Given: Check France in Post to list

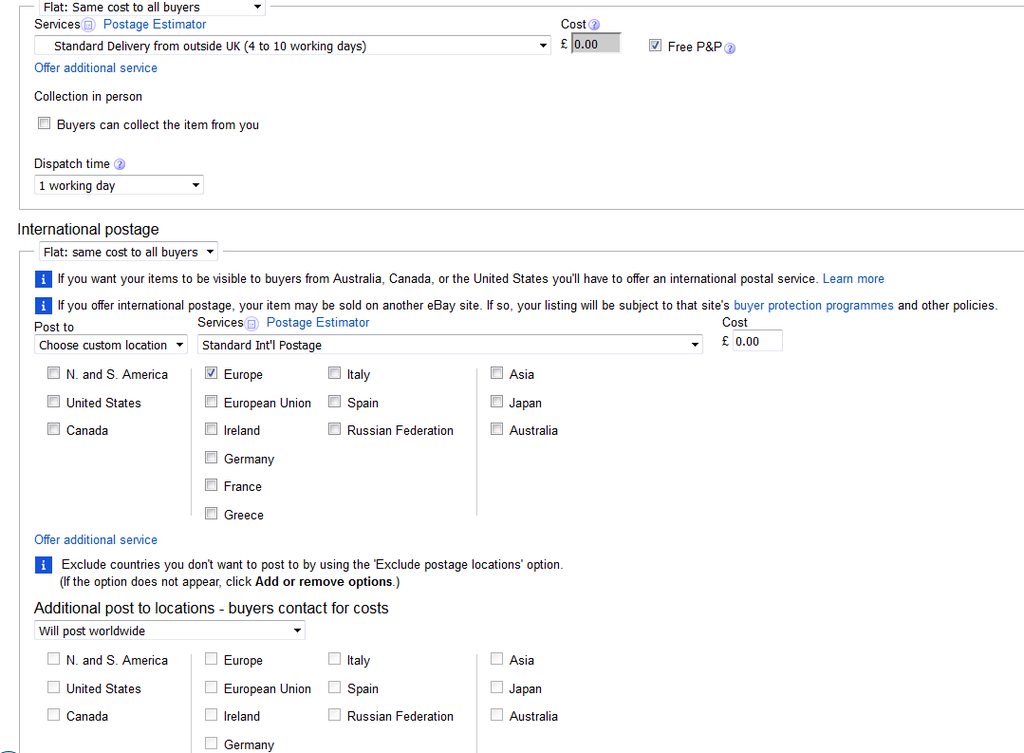Looking at the screenshot, I should (x=211, y=485).
